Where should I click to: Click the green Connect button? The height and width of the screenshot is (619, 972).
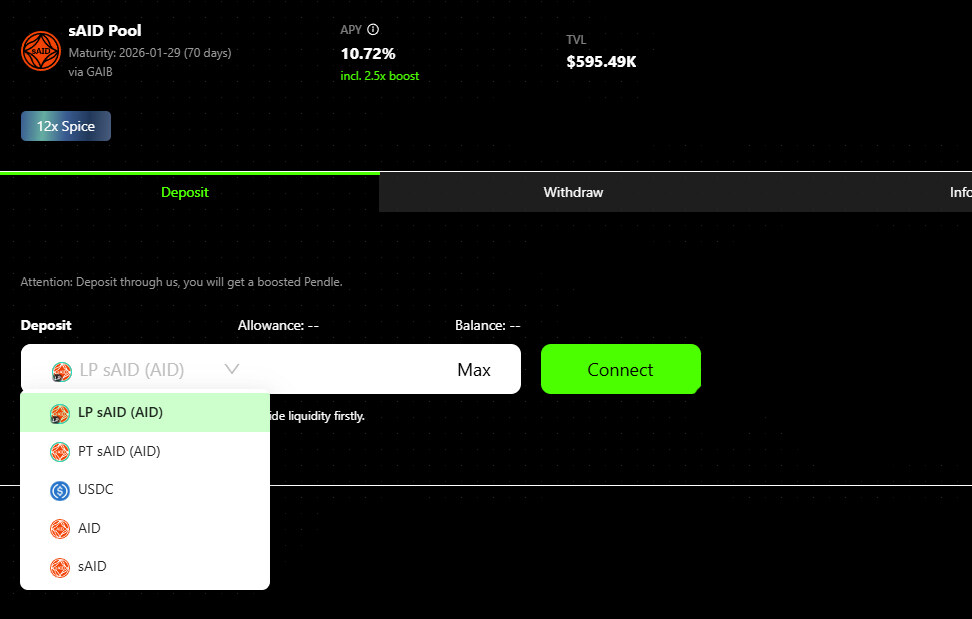620,369
